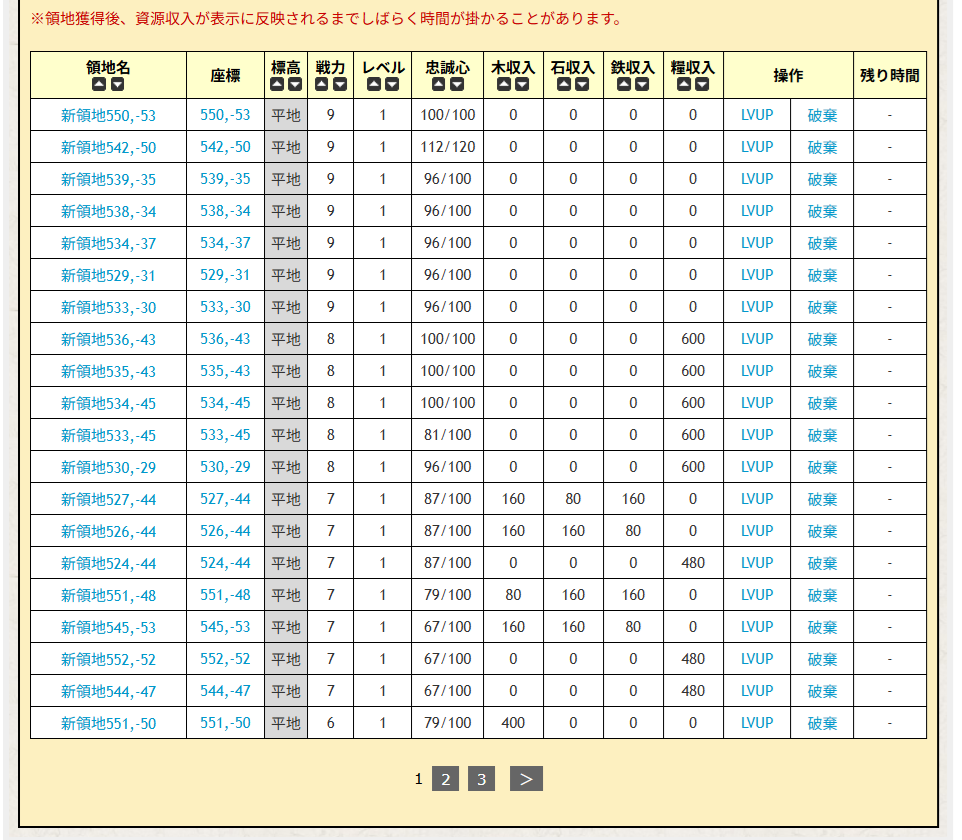Click the next page arrow button
Image resolution: width=962 pixels, height=840 pixels.
coord(526,779)
